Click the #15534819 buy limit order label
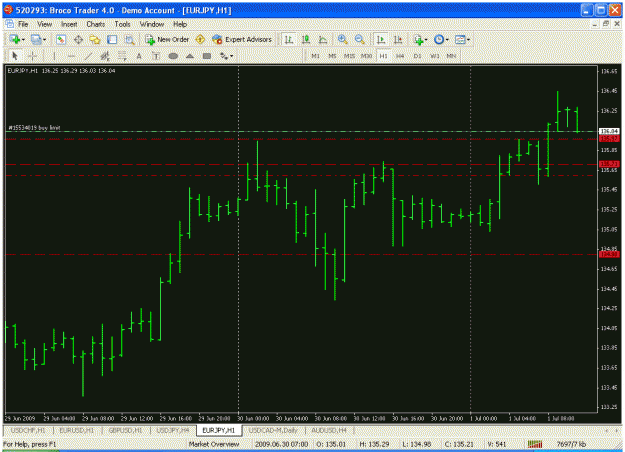625x452 pixels. [34, 128]
